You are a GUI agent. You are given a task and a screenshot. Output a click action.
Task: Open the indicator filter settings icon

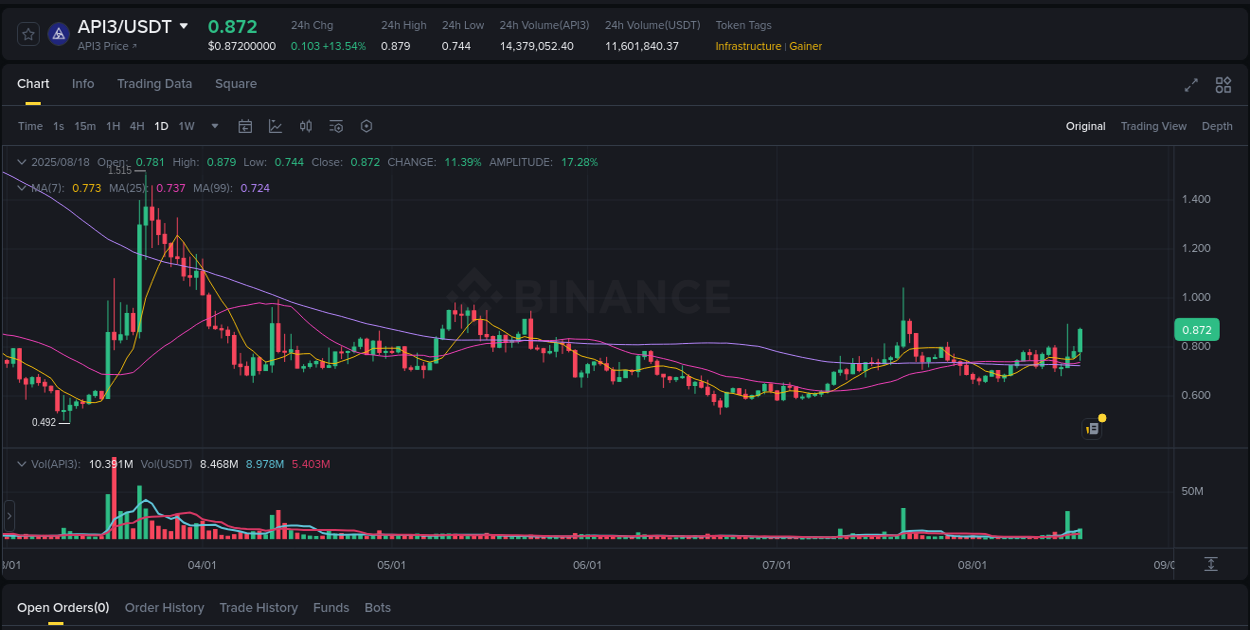point(336,126)
